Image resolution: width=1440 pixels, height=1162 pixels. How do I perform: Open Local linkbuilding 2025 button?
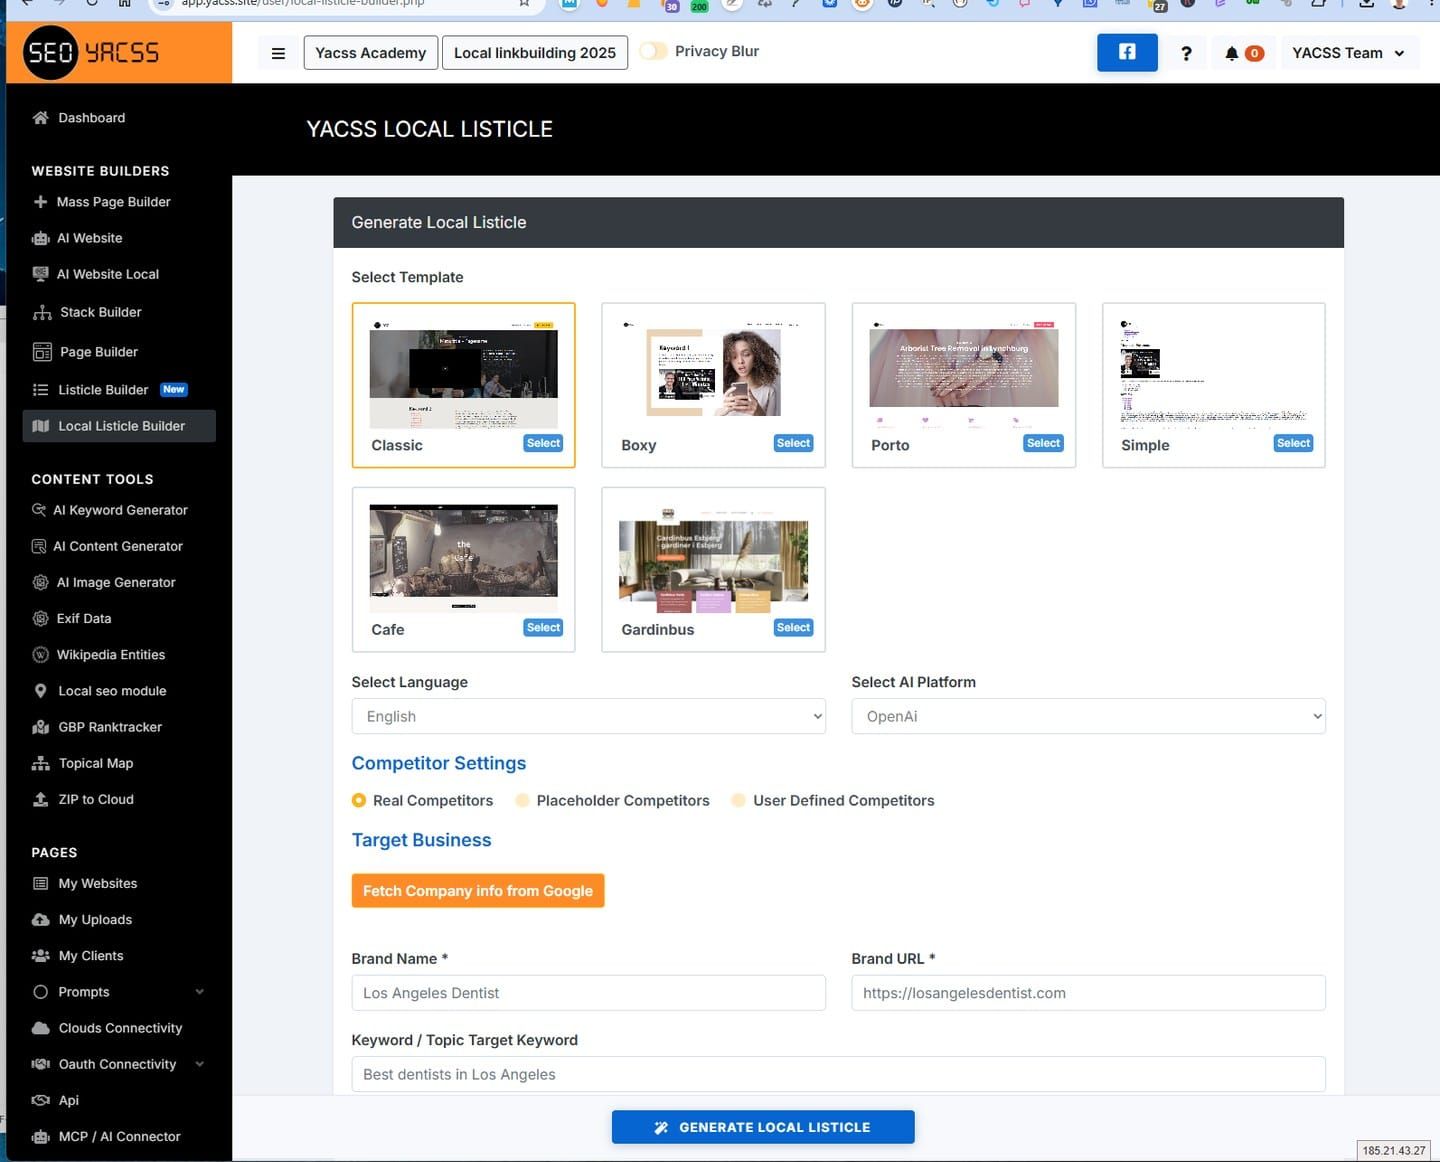click(x=535, y=53)
